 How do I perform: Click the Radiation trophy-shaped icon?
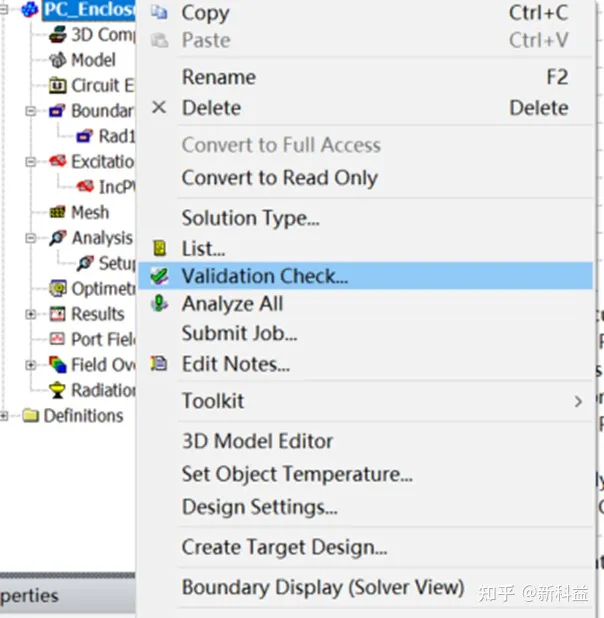pos(57,390)
